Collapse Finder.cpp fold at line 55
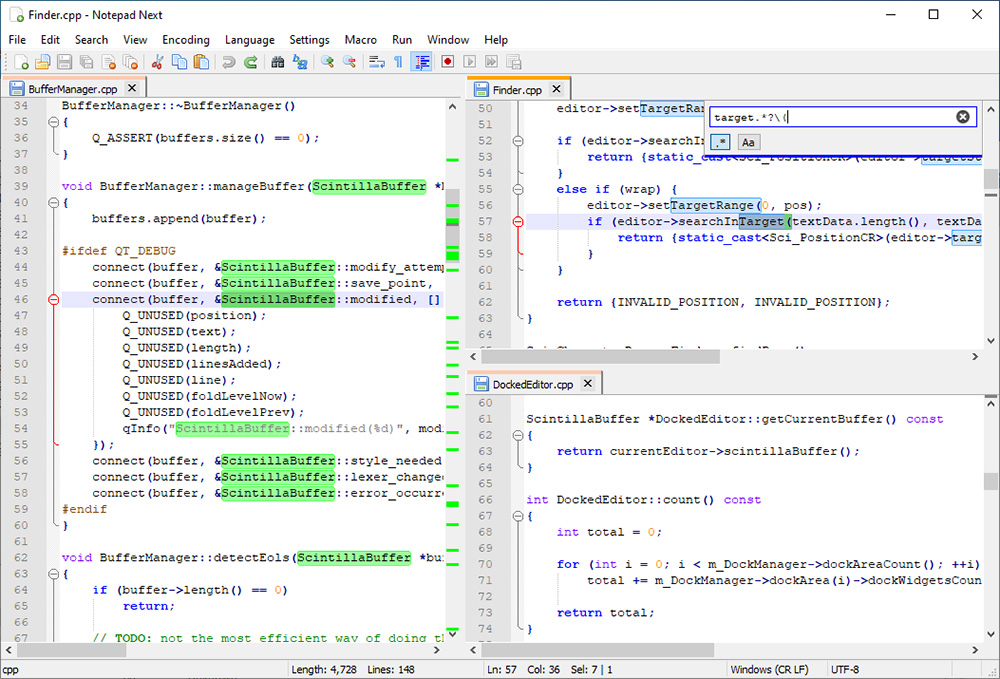 [518, 189]
